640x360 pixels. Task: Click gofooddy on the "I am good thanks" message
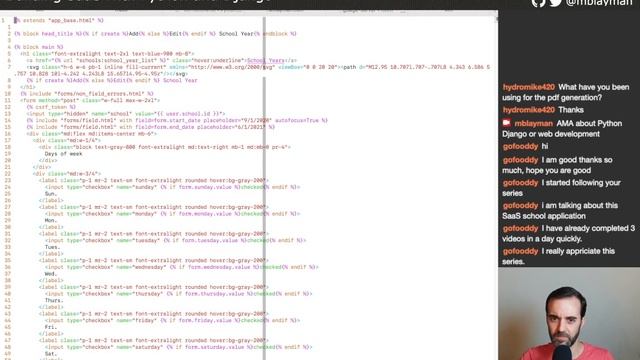coord(520,160)
